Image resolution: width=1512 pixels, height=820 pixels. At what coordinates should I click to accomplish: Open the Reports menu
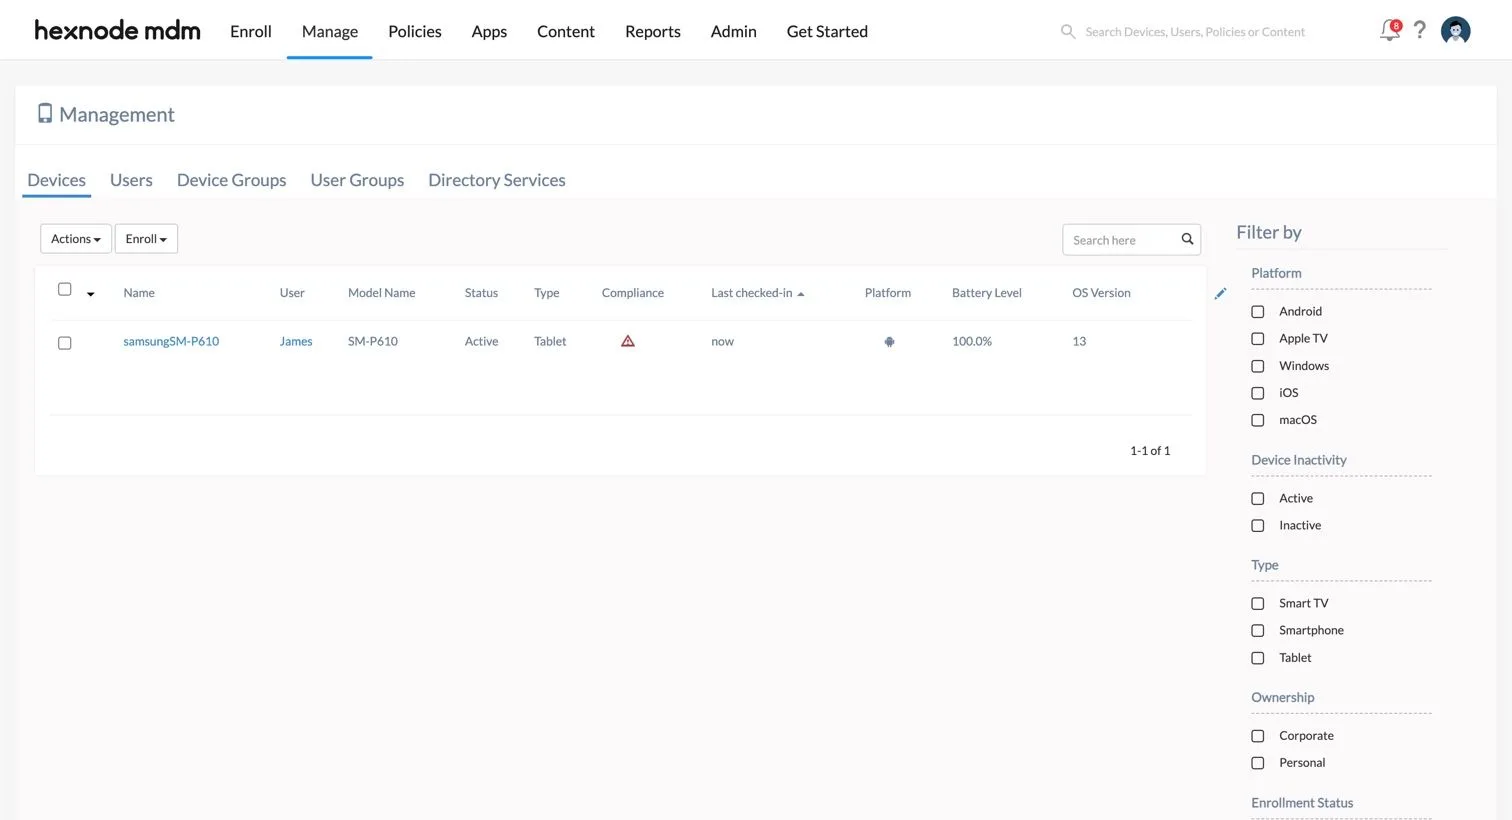click(x=653, y=31)
